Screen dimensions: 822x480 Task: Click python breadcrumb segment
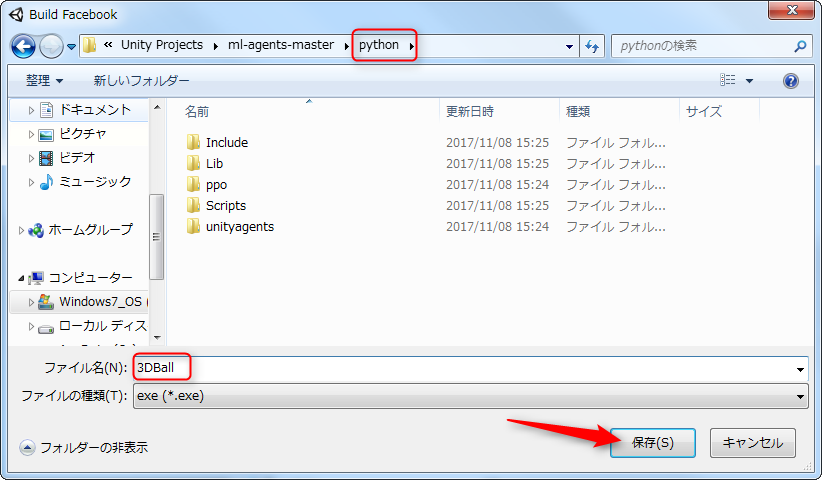(x=378, y=45)
